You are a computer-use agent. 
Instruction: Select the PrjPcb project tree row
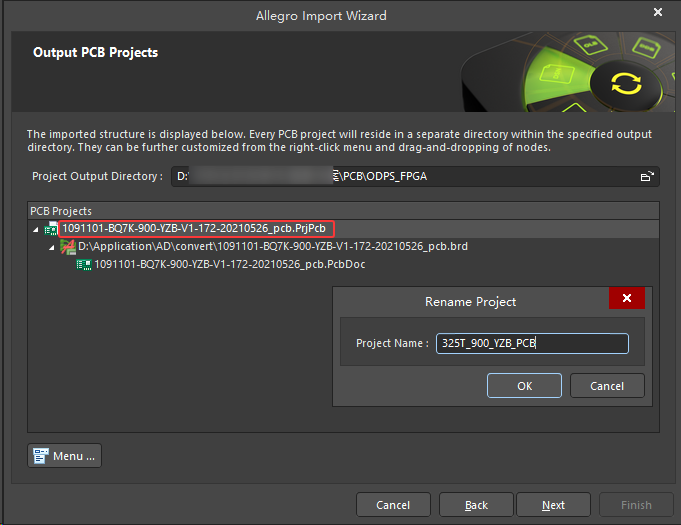pos(343,228)
